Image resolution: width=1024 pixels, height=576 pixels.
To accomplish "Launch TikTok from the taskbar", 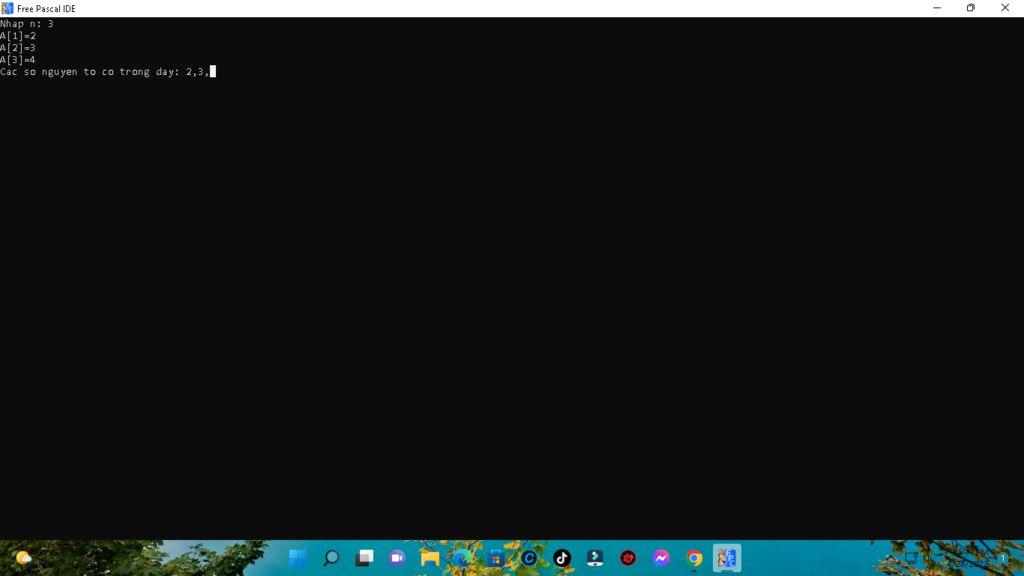I will click(x=562, y=558).
